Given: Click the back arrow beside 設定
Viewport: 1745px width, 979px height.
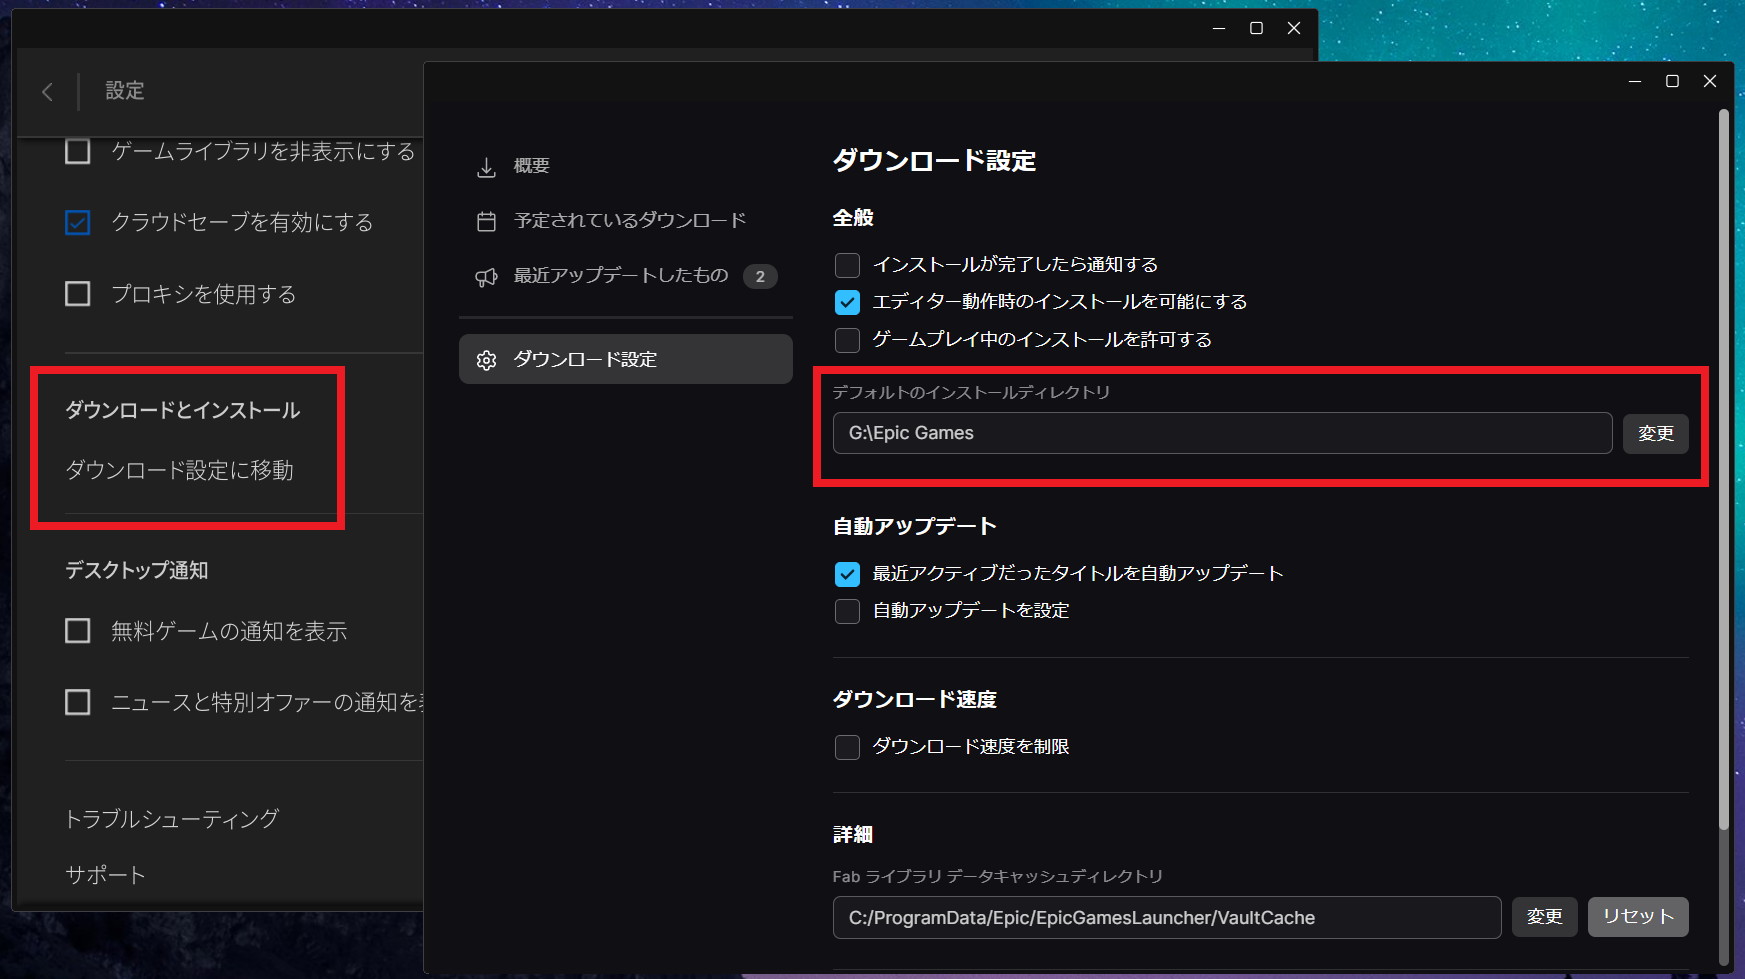Looking at the screenshot, I should pos(47,92).
